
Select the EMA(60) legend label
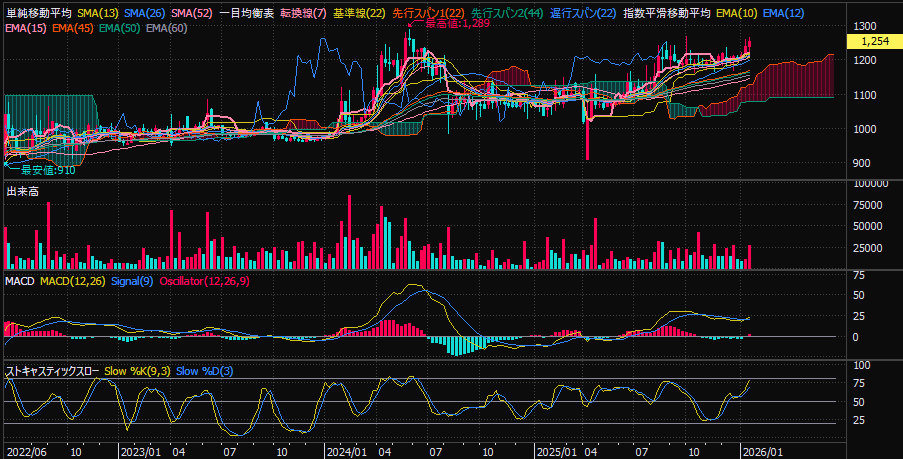click(x=166, y=28)
